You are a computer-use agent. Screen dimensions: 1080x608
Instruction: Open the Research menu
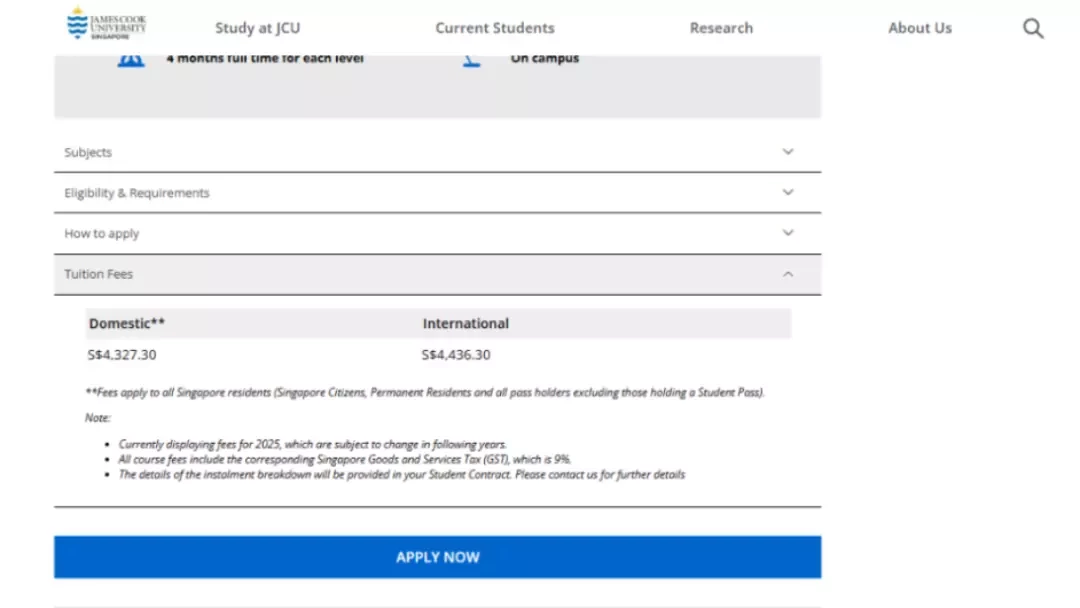pos(721,28)
